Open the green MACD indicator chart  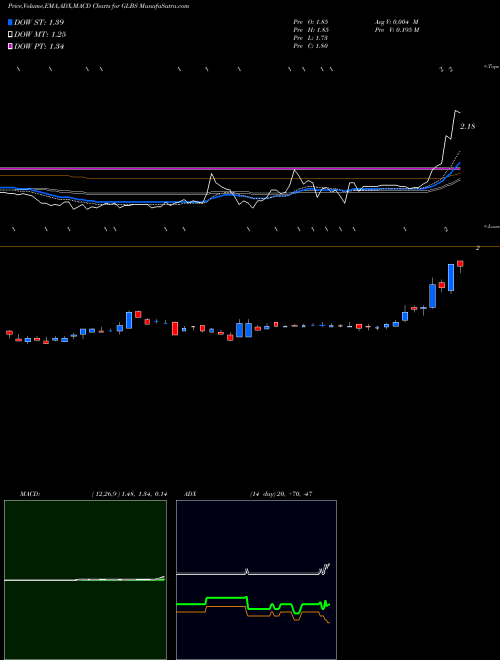(x=85, y=580)
